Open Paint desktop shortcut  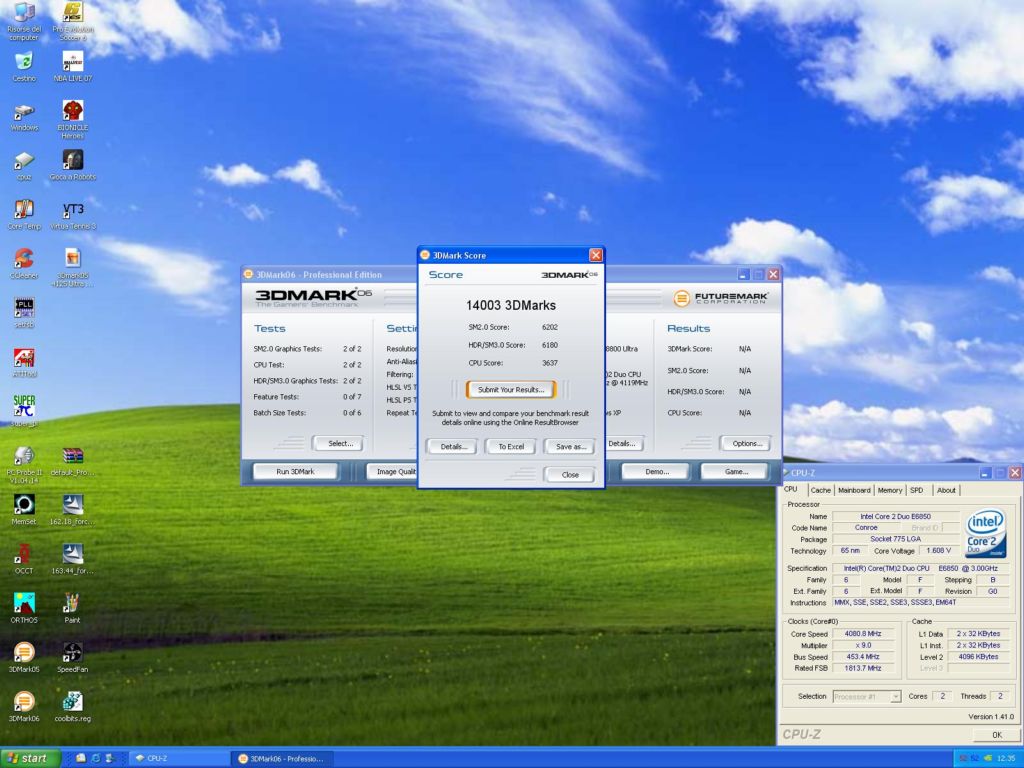click(72, 607)
